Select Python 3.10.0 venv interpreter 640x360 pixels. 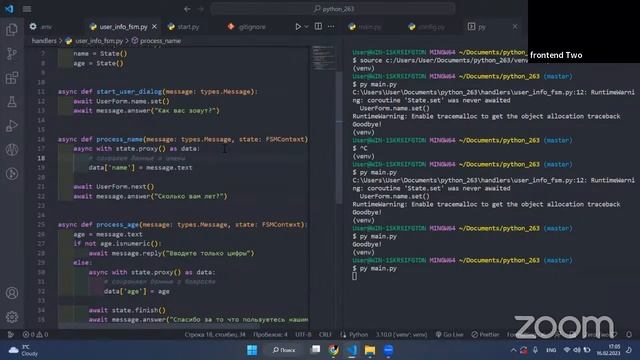coord(401,334)
